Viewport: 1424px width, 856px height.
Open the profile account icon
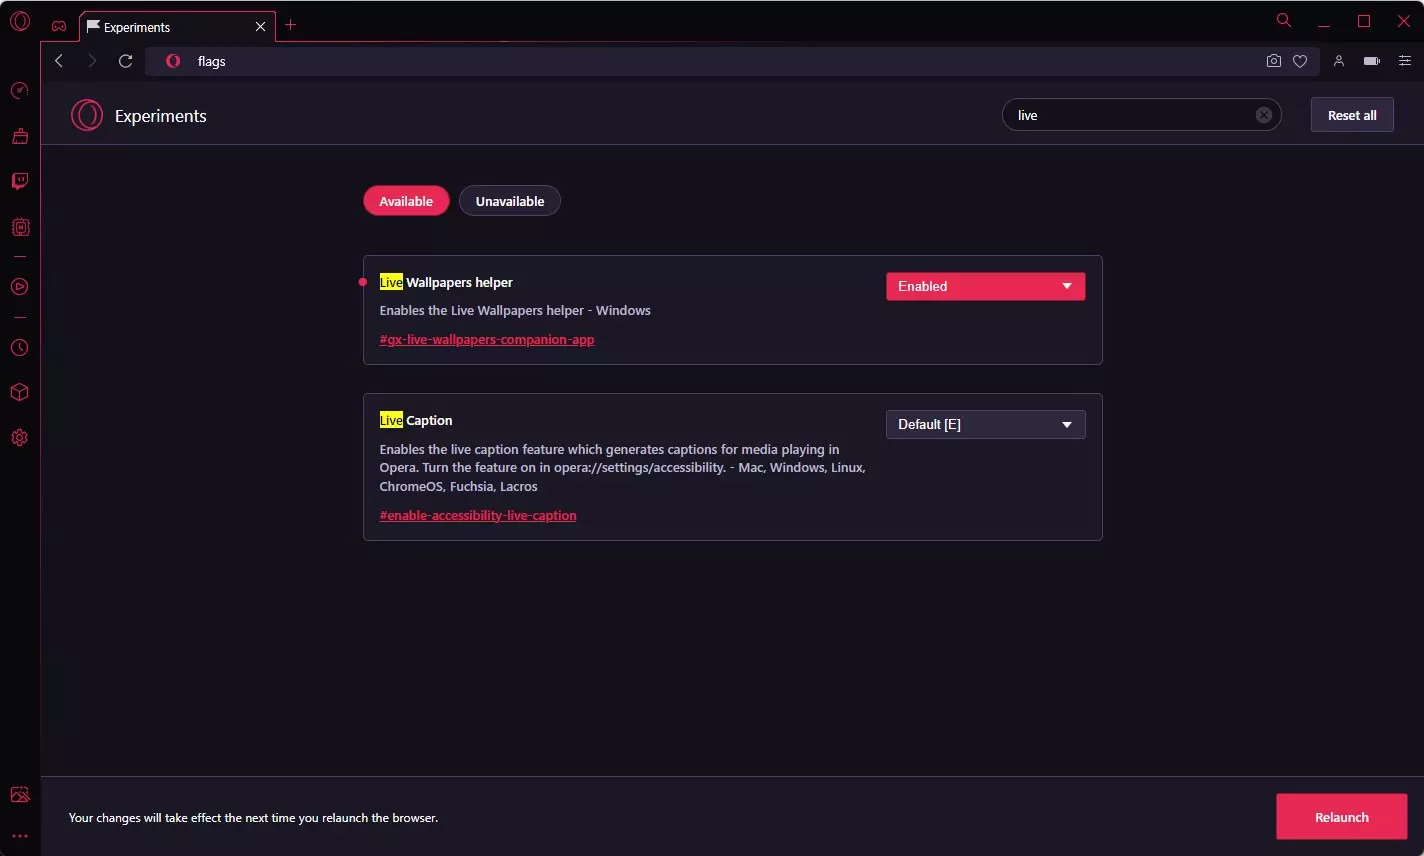click(1339, 61)
